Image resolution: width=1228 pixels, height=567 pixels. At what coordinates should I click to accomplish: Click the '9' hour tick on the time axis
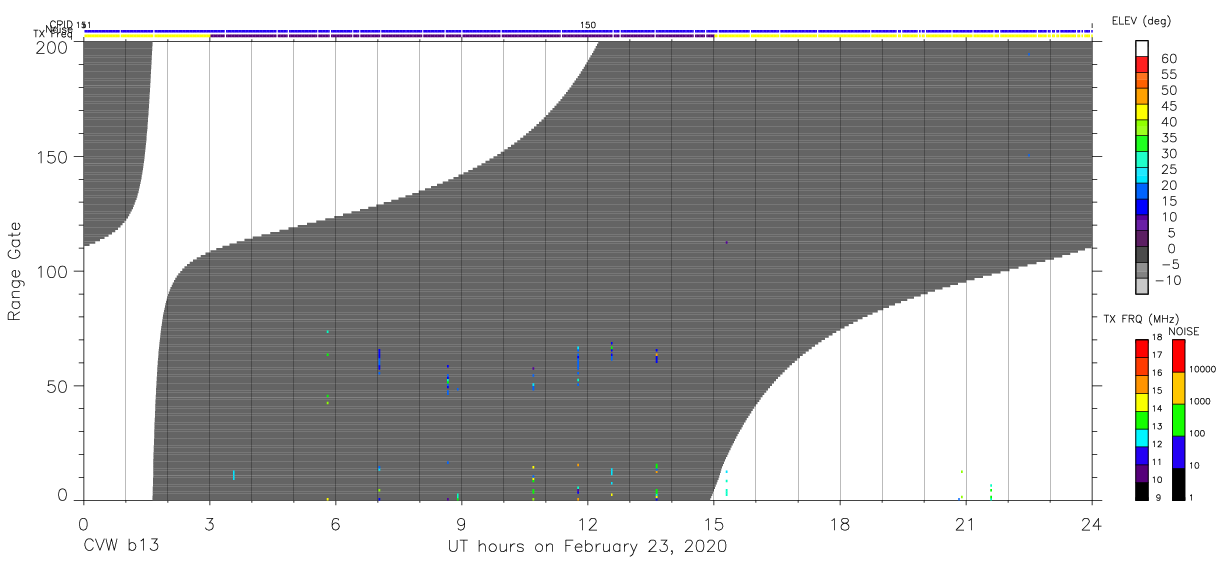pyautogui.click(x=461, y=523)
